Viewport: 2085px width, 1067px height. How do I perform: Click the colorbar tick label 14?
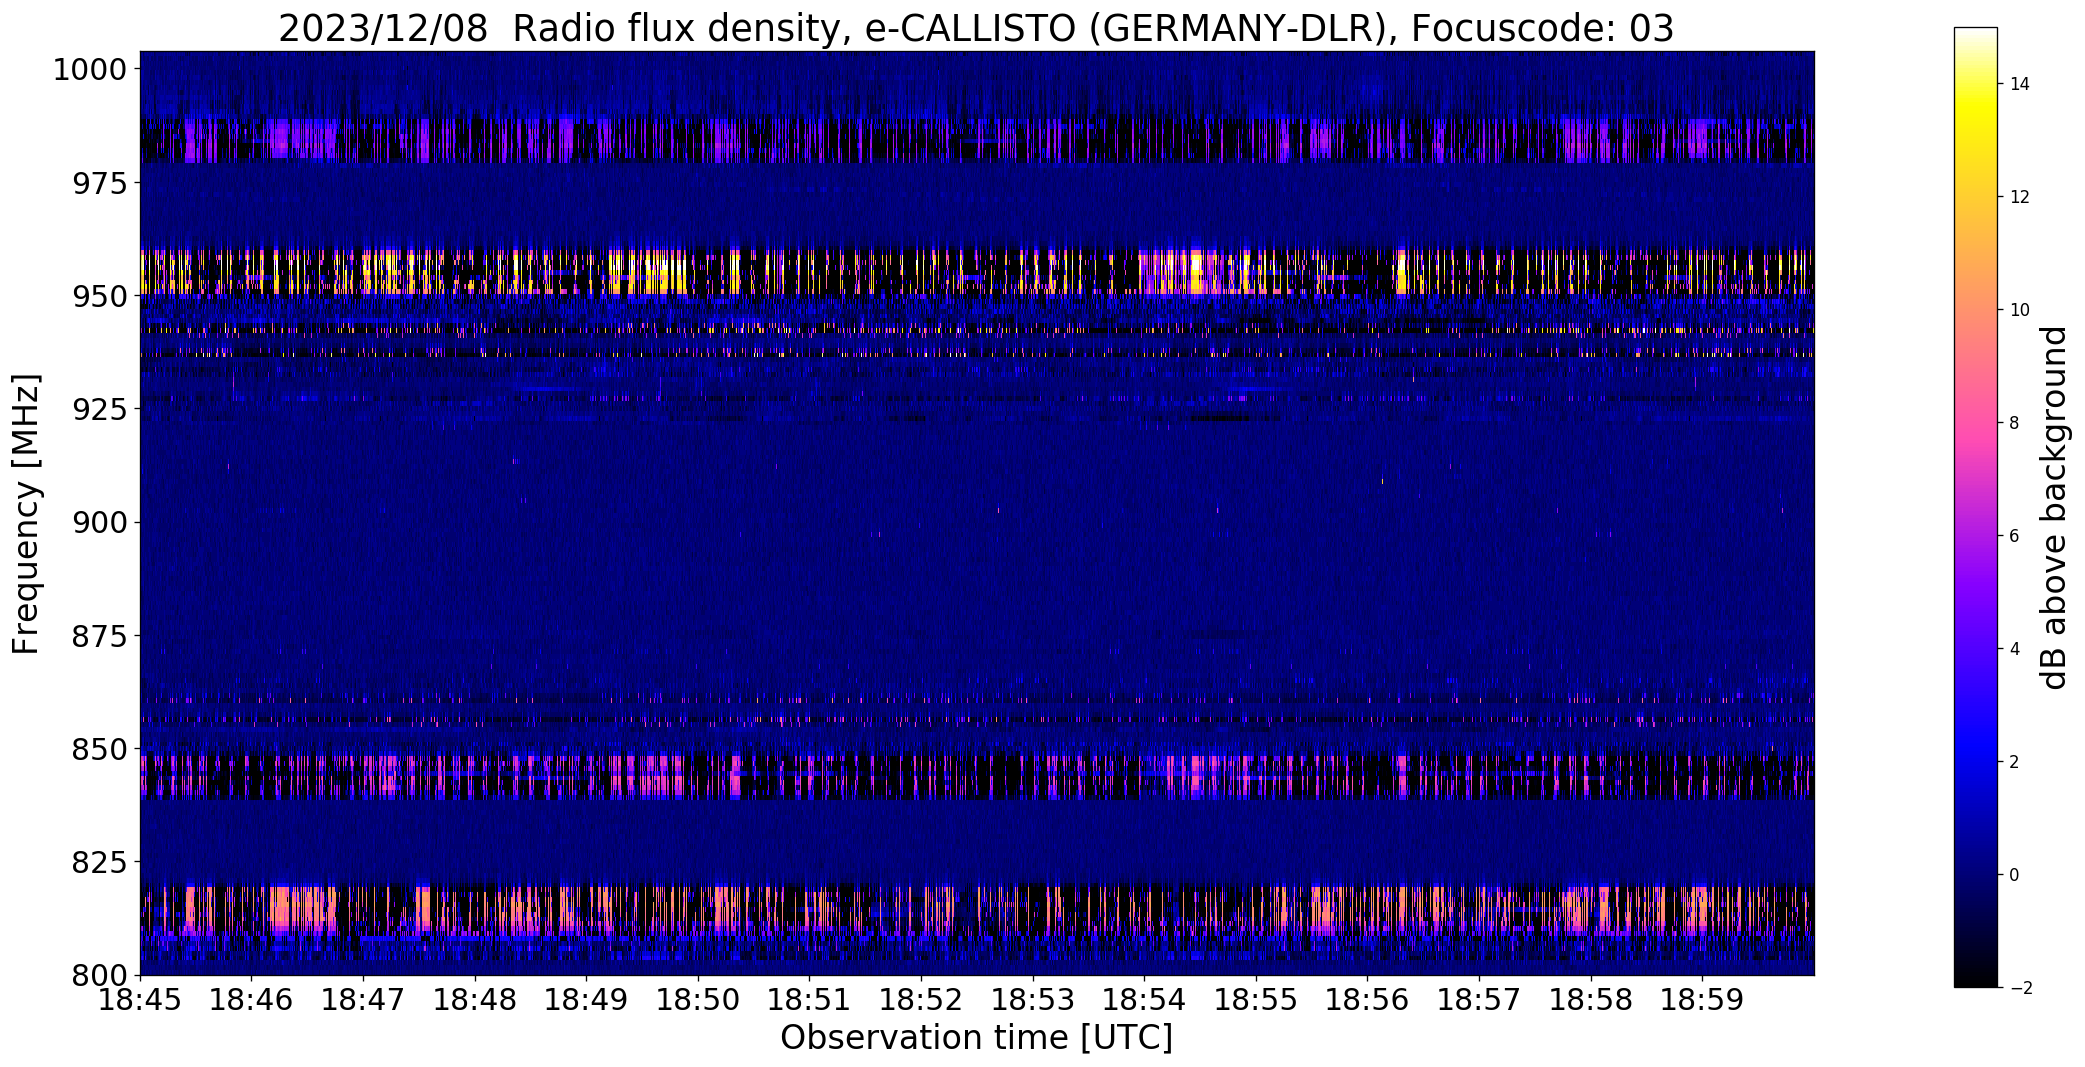click(2020, 84)
